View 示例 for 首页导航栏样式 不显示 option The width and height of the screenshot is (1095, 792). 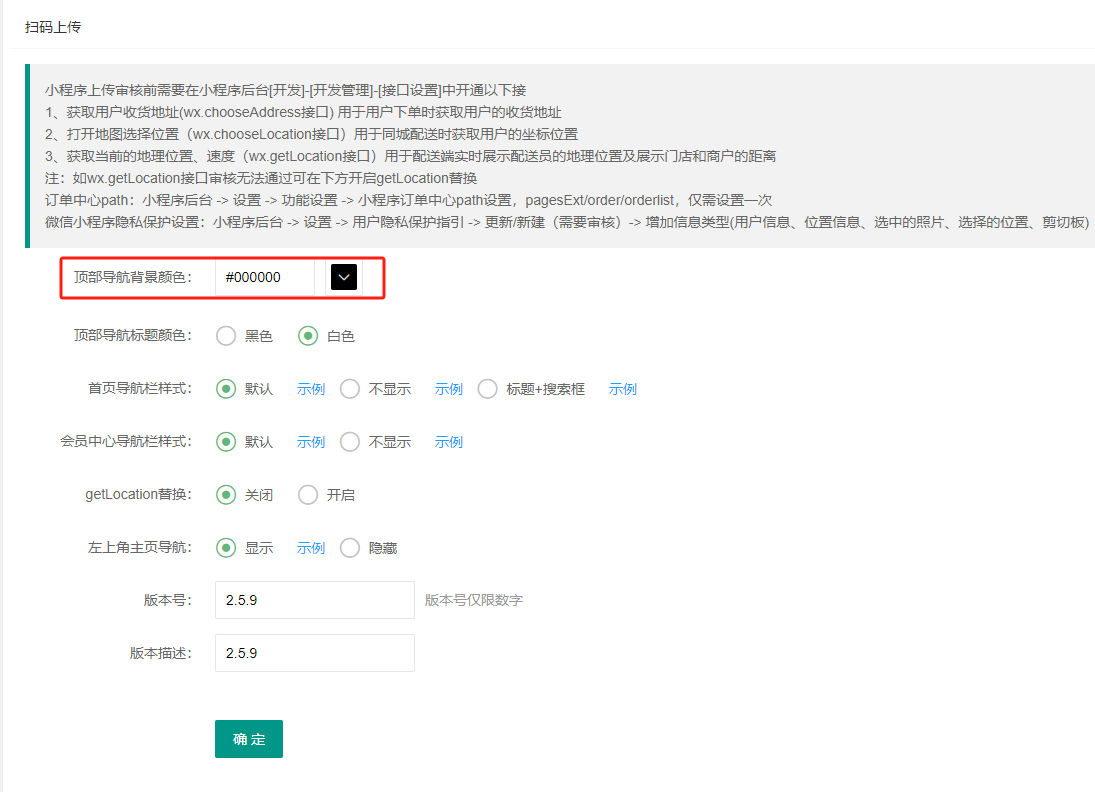(x=448, y=389)
